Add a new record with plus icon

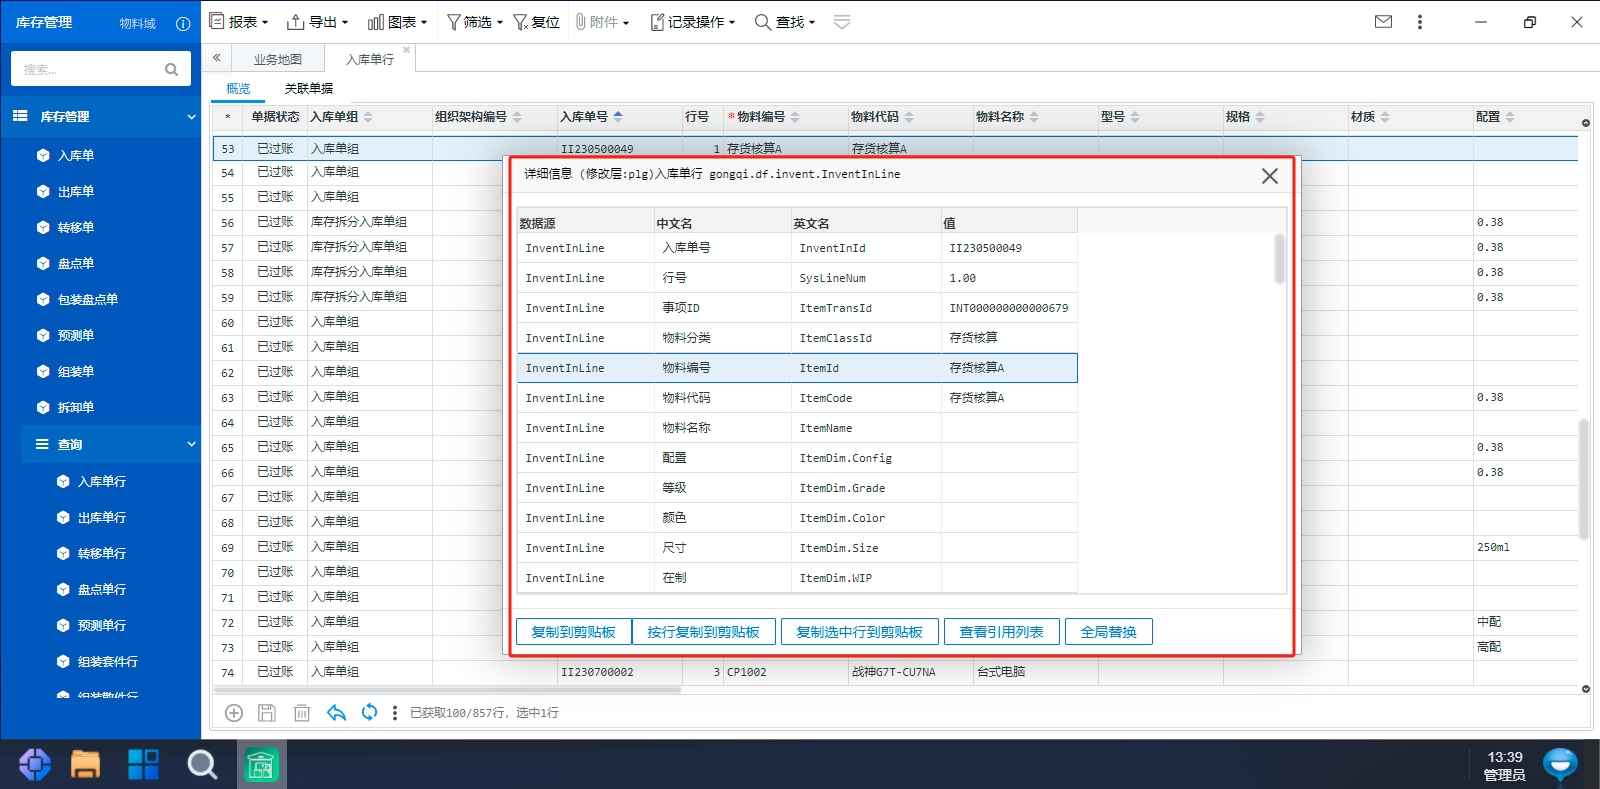234,713
